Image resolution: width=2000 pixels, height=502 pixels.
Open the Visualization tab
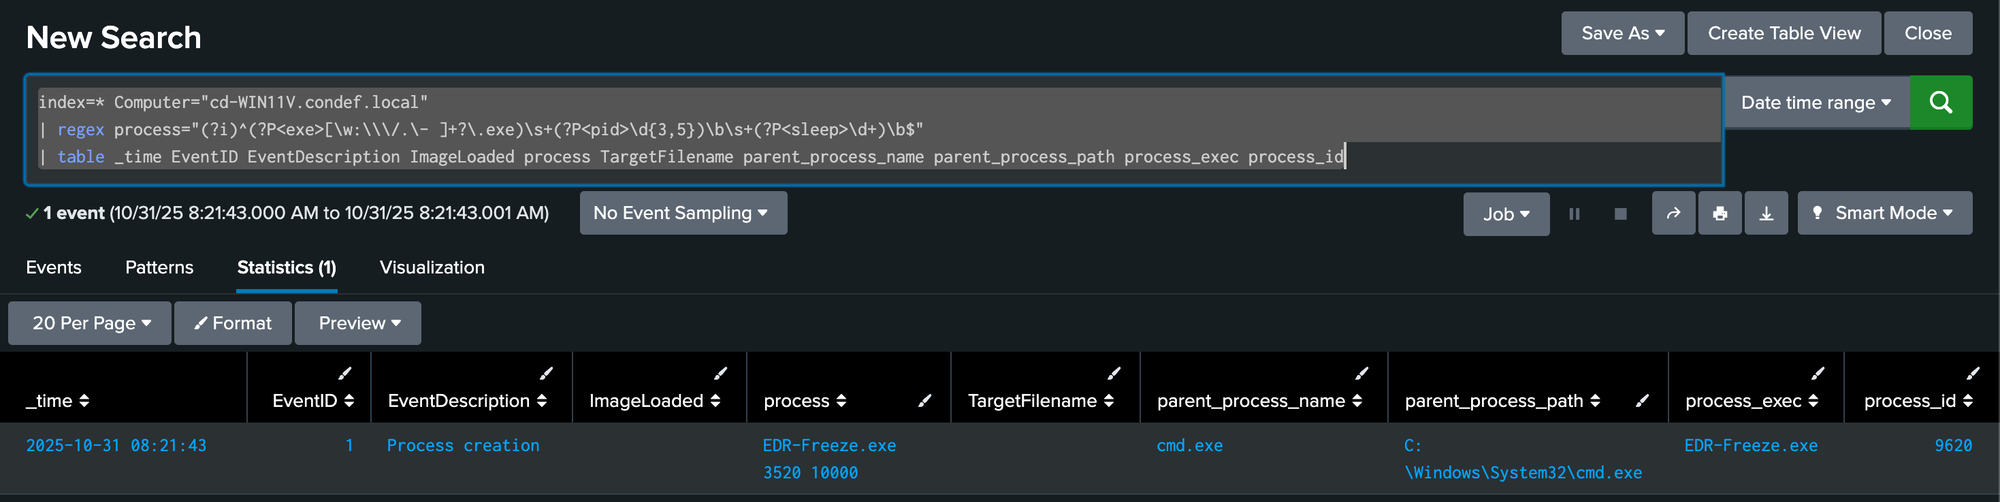(x=432, y=267)
